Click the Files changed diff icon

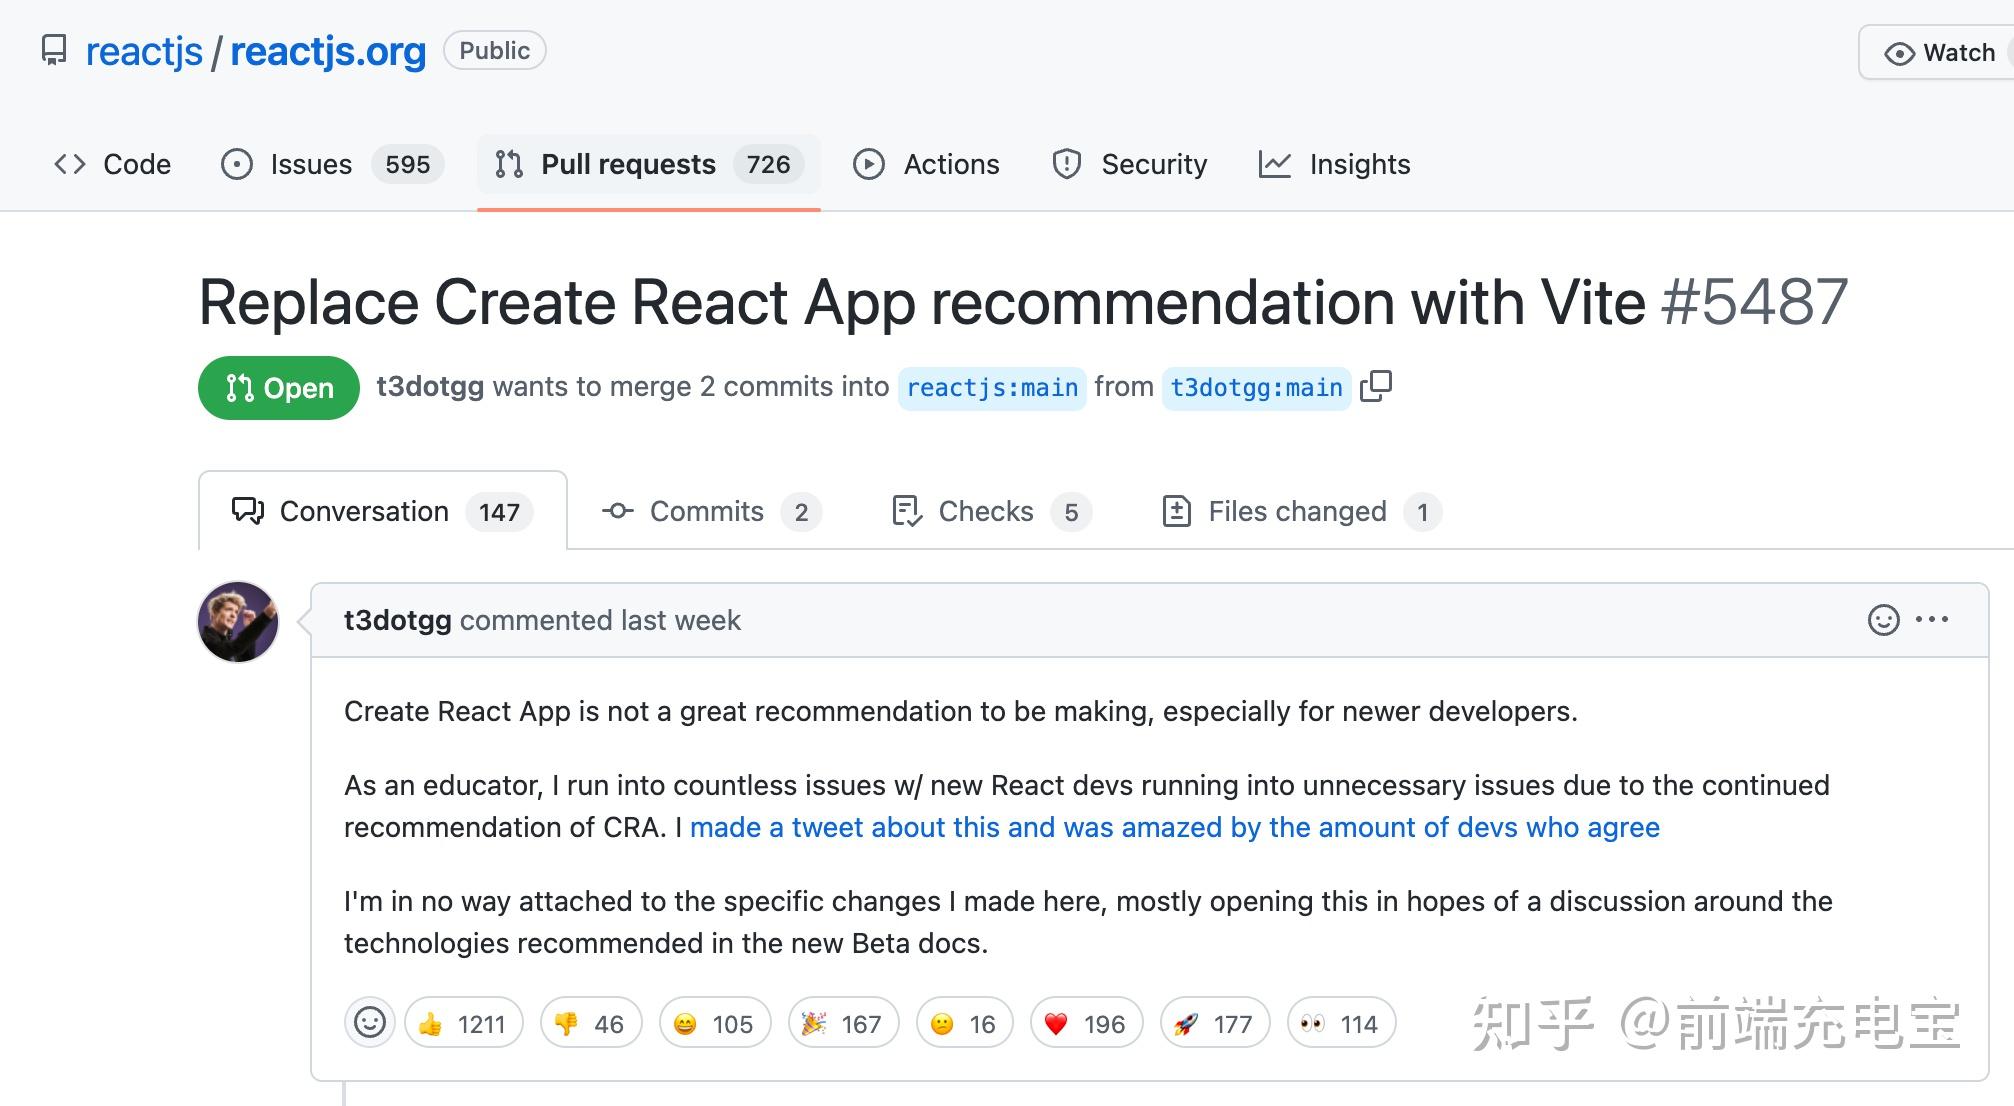click(1177, 511)
